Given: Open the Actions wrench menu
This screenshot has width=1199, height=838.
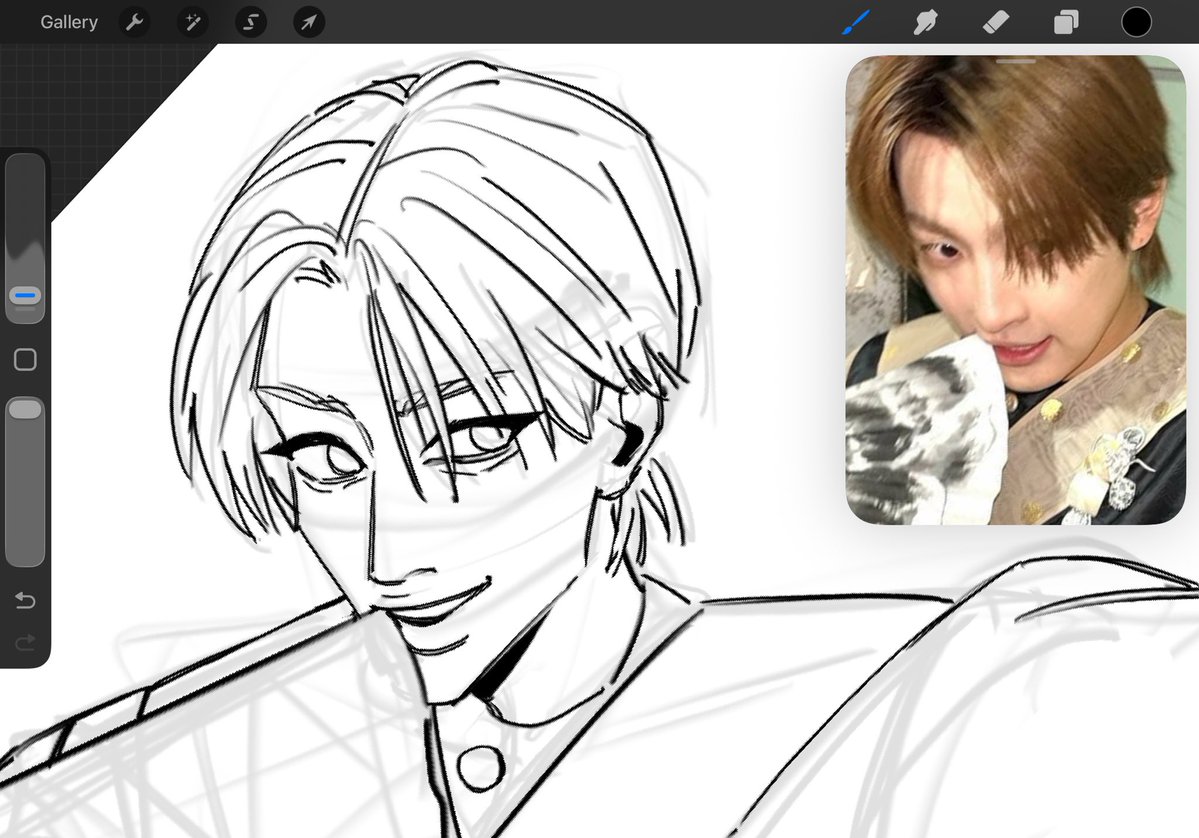Looking at the screenshot, I should [135, 22].
